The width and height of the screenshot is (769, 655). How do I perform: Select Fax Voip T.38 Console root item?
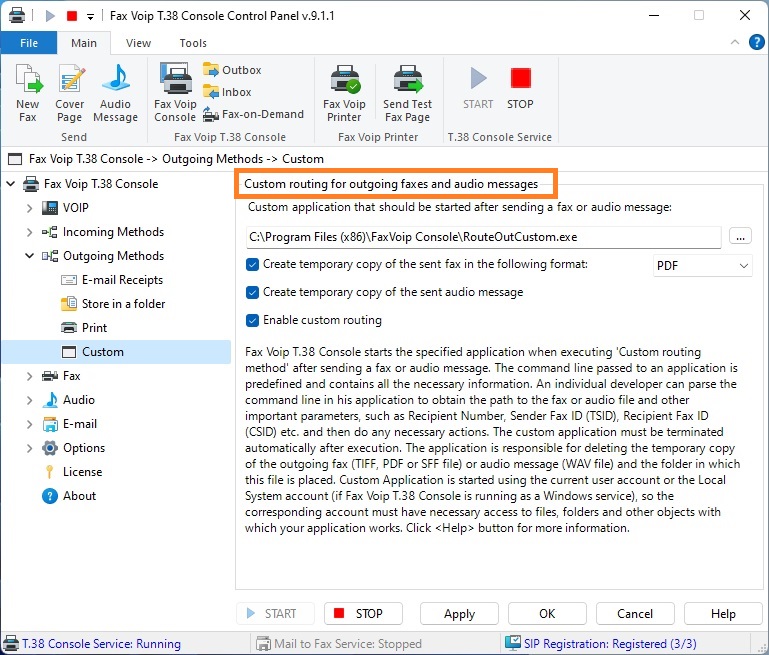point(91,184)
